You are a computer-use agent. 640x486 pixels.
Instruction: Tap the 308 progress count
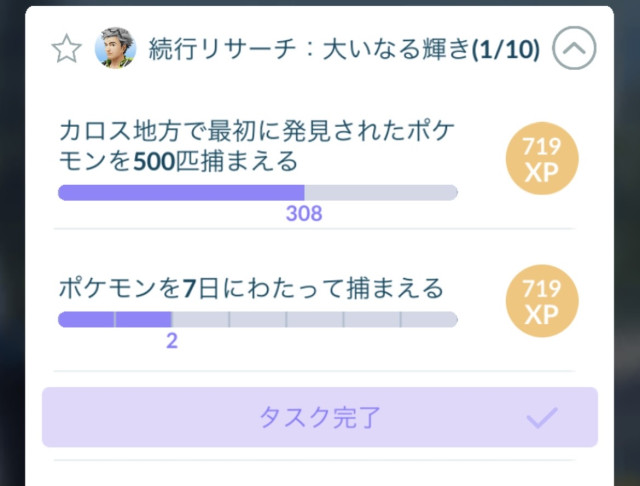pos(304,213)
